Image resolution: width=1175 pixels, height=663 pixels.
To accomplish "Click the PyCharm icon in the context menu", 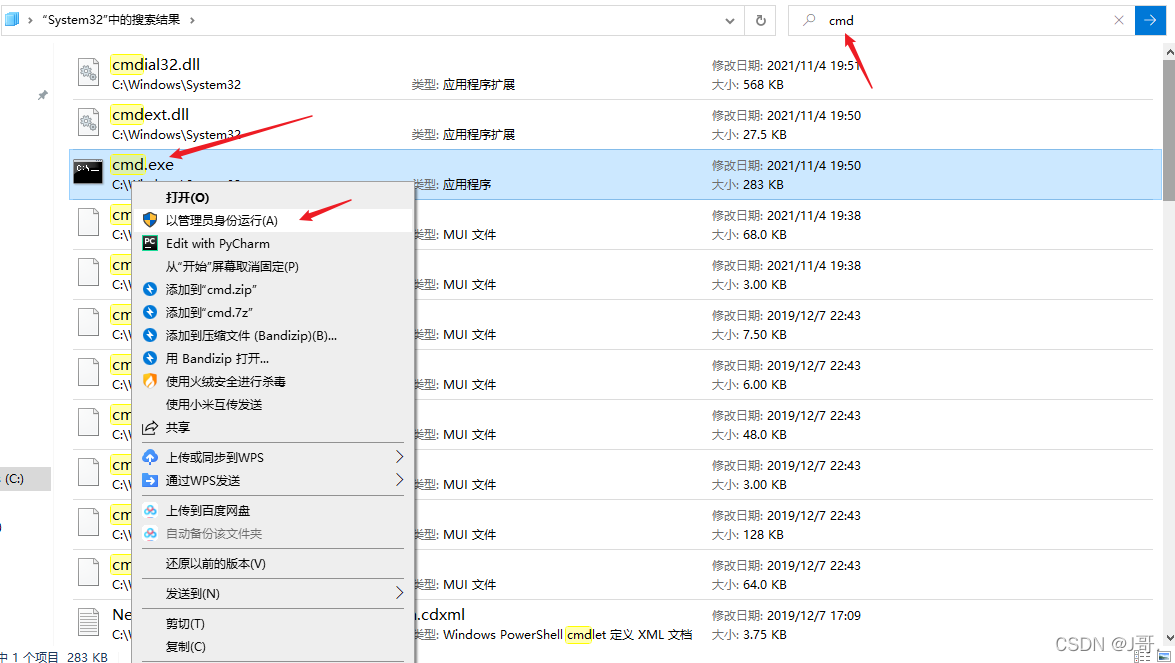I will pyautogui.click(x=150, y=243).
